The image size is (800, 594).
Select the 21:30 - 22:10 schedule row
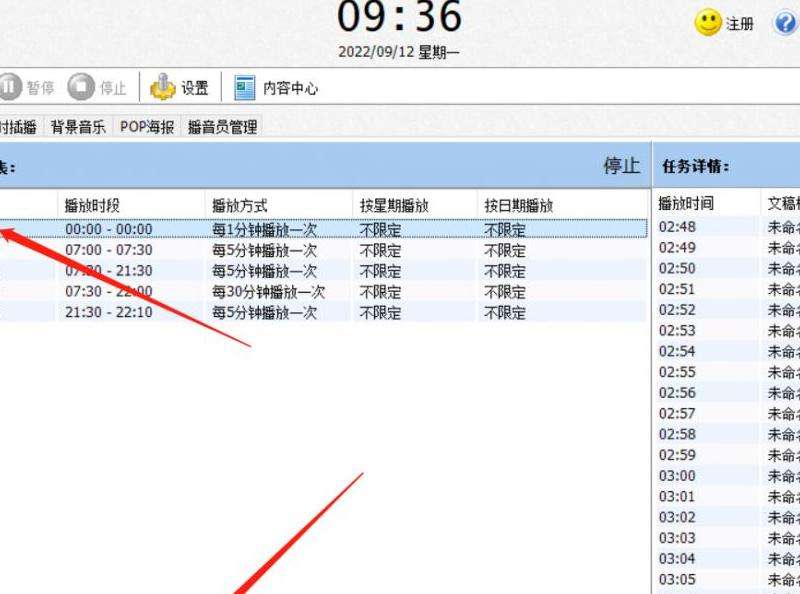pyautogui.click(x=120, y=311)
